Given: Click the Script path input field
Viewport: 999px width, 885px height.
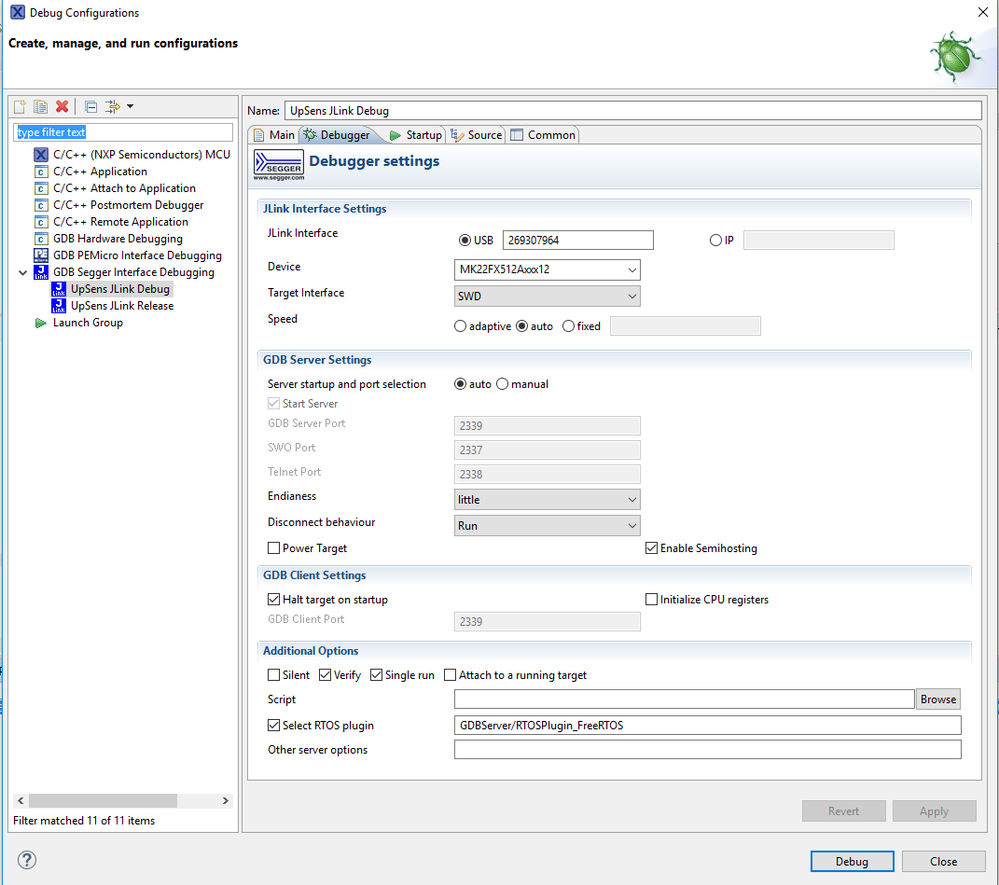Looking at the screenshot, I should point(684,699).
